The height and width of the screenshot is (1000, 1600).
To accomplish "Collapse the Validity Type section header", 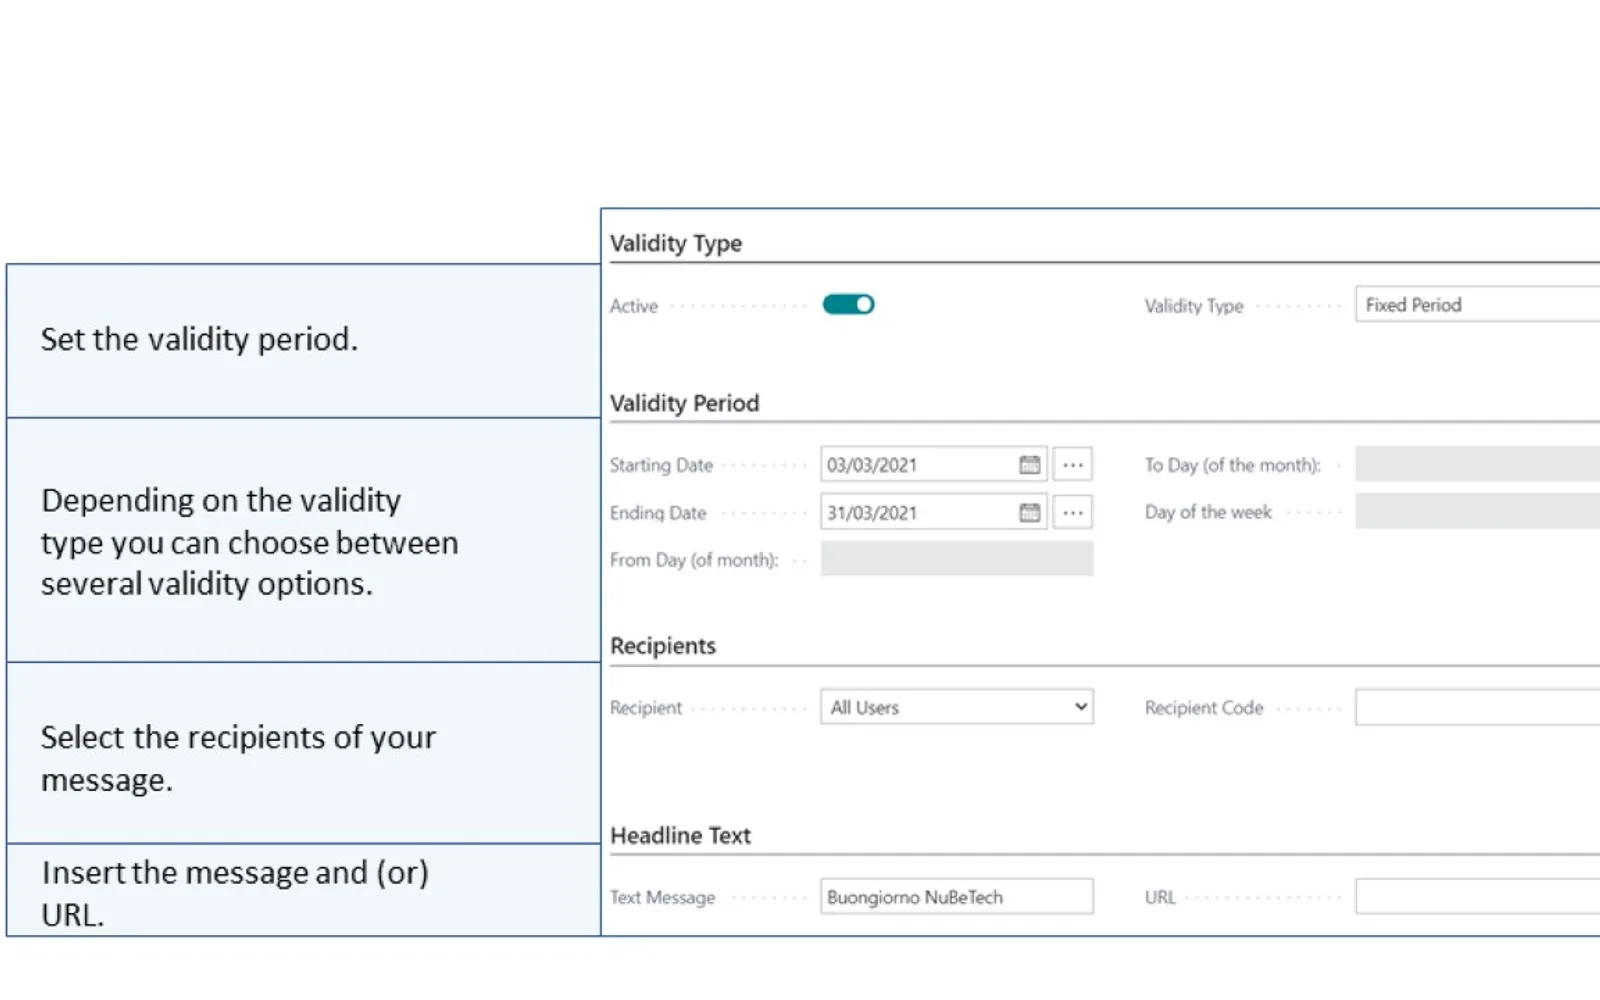I will click(676, 243).
